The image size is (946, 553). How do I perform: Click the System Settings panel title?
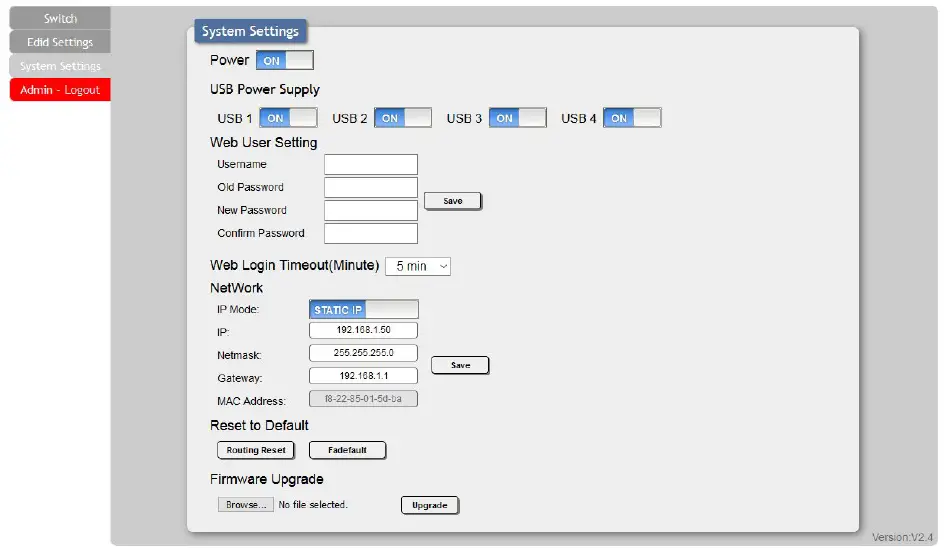[x=250, y=31]
